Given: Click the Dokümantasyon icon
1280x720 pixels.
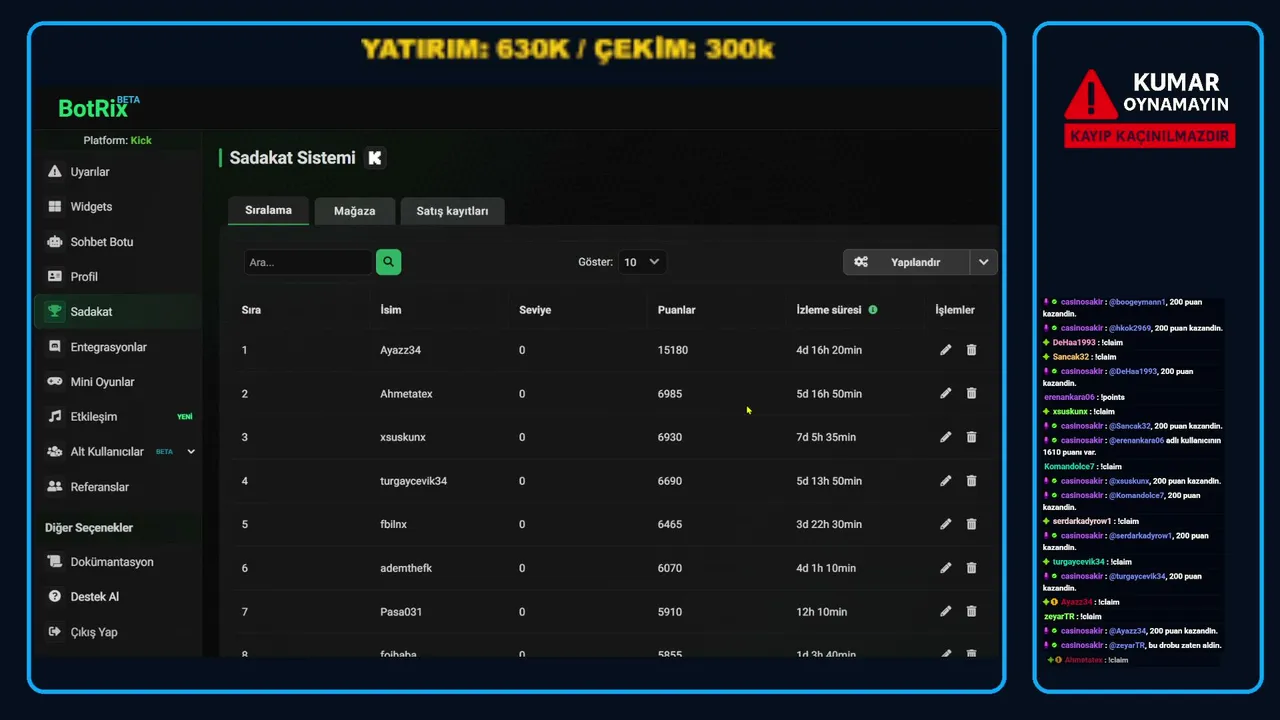Looking at the screenshot, I should click(x=54, y=562).
